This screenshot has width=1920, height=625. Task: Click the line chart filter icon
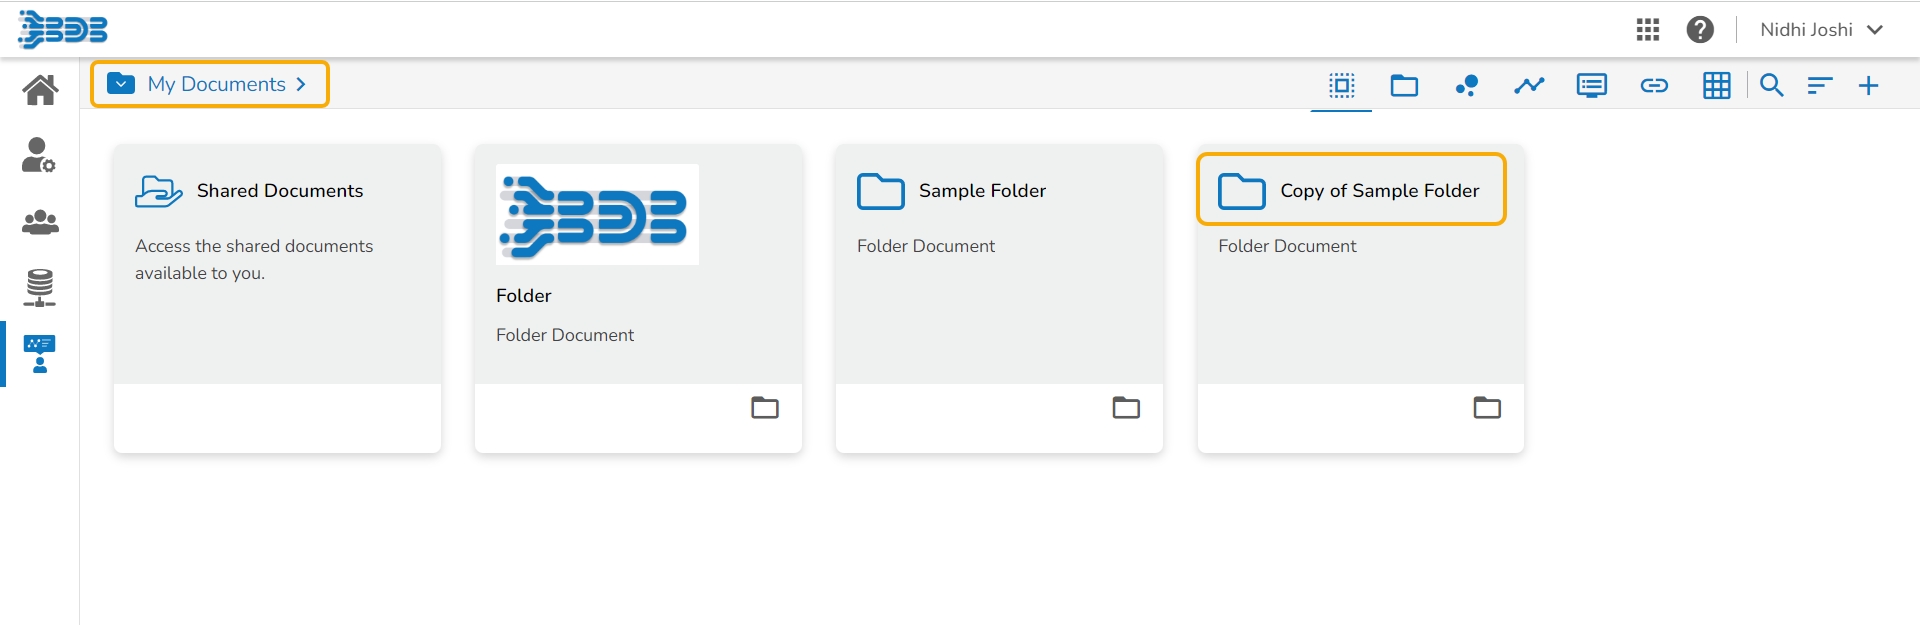pyautogui.click(x=1529, y=86)
